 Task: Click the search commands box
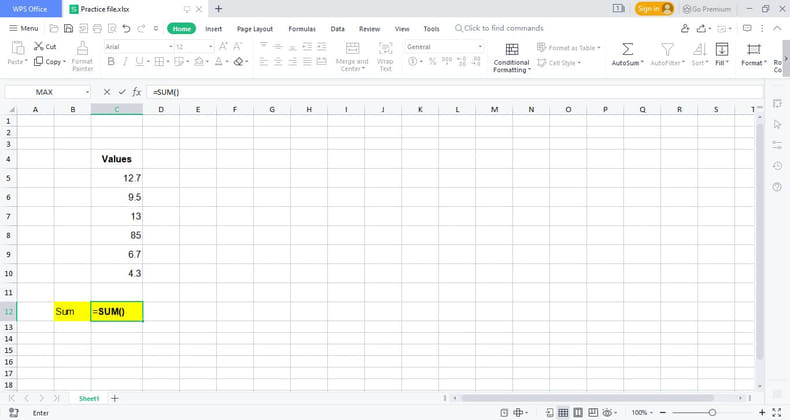click(x=499, y=28)
